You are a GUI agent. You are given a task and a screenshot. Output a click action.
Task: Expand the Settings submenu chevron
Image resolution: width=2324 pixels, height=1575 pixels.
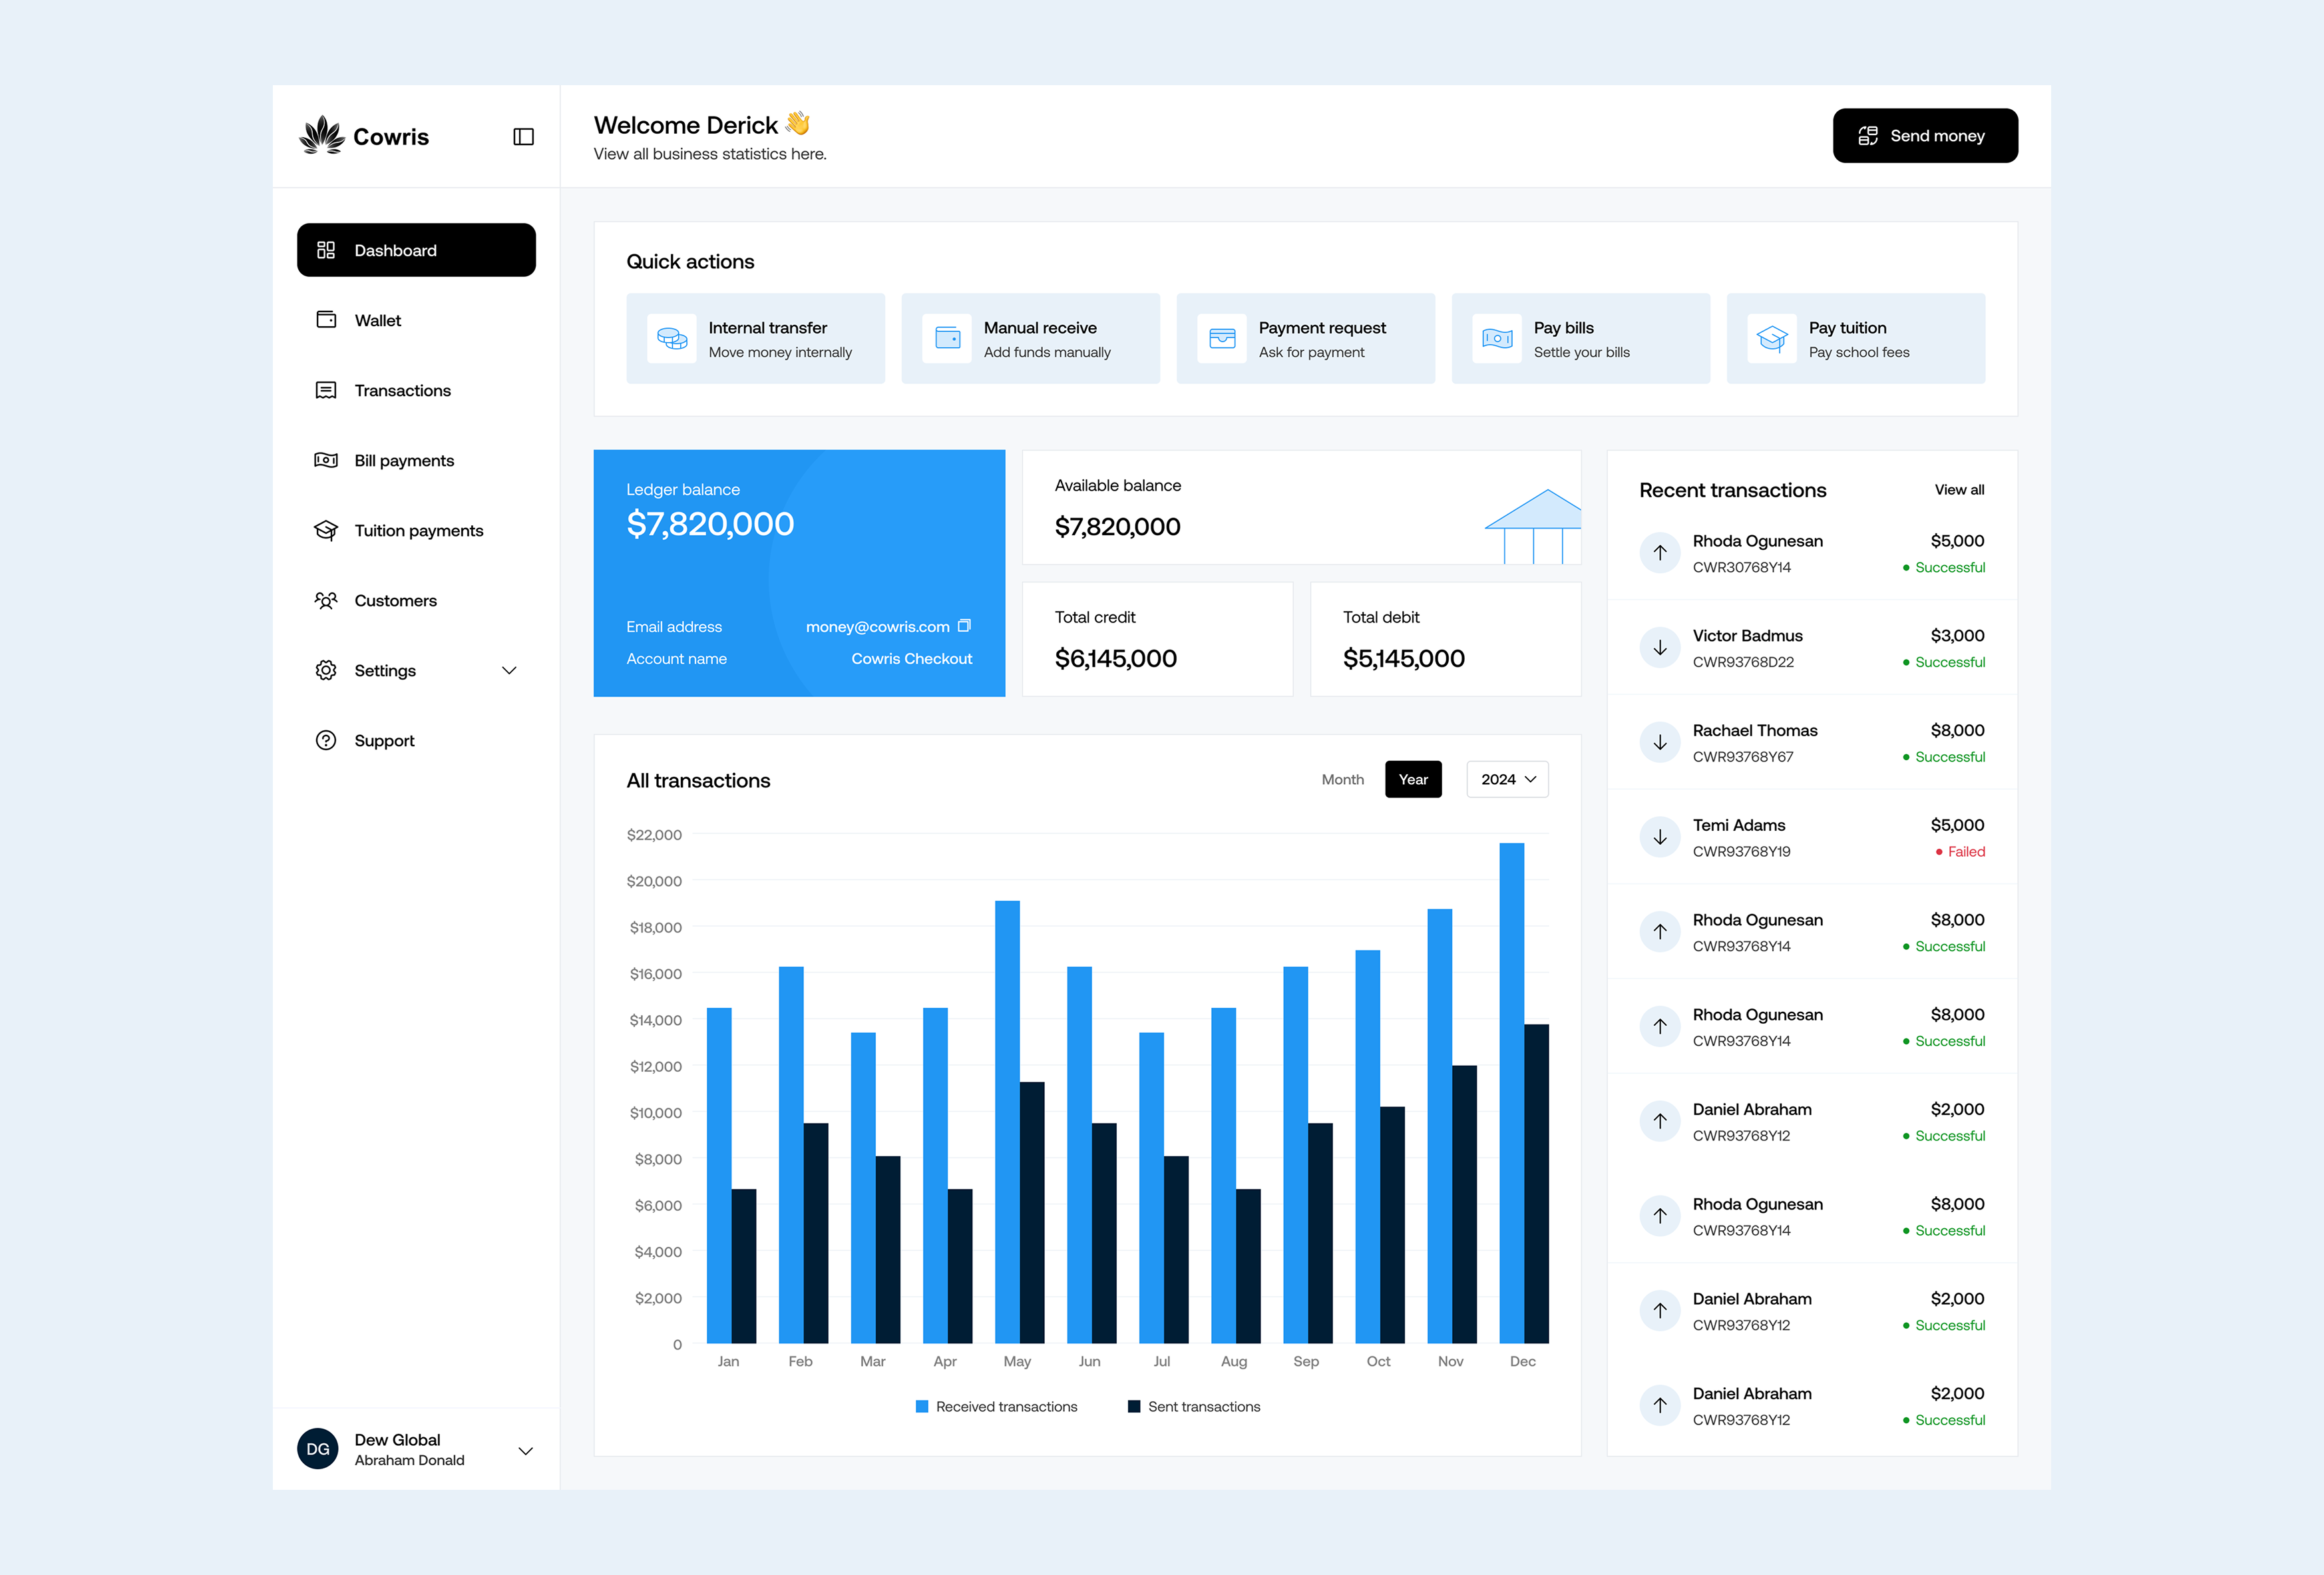(509, 671)
